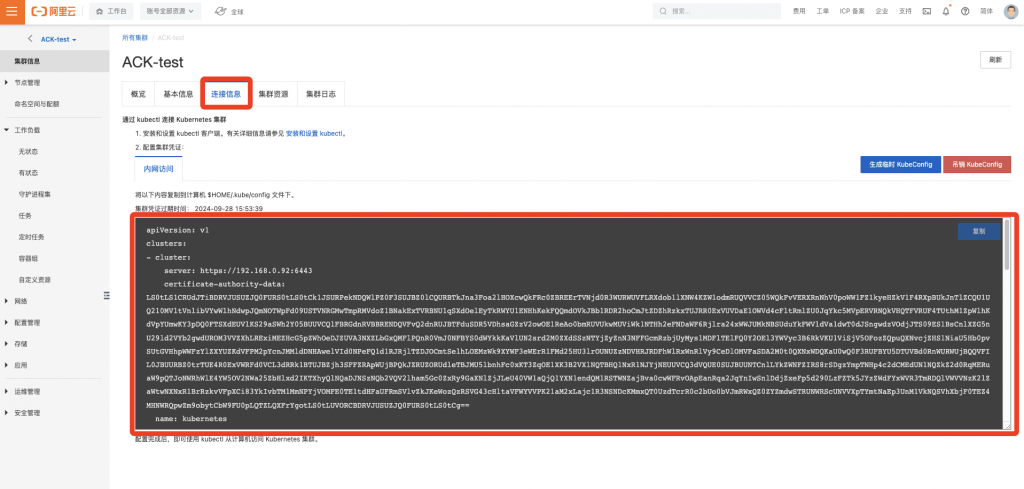Click the kubeconfig code box scrollbar
The image size is (1024, 489).
coord(1007,245)
